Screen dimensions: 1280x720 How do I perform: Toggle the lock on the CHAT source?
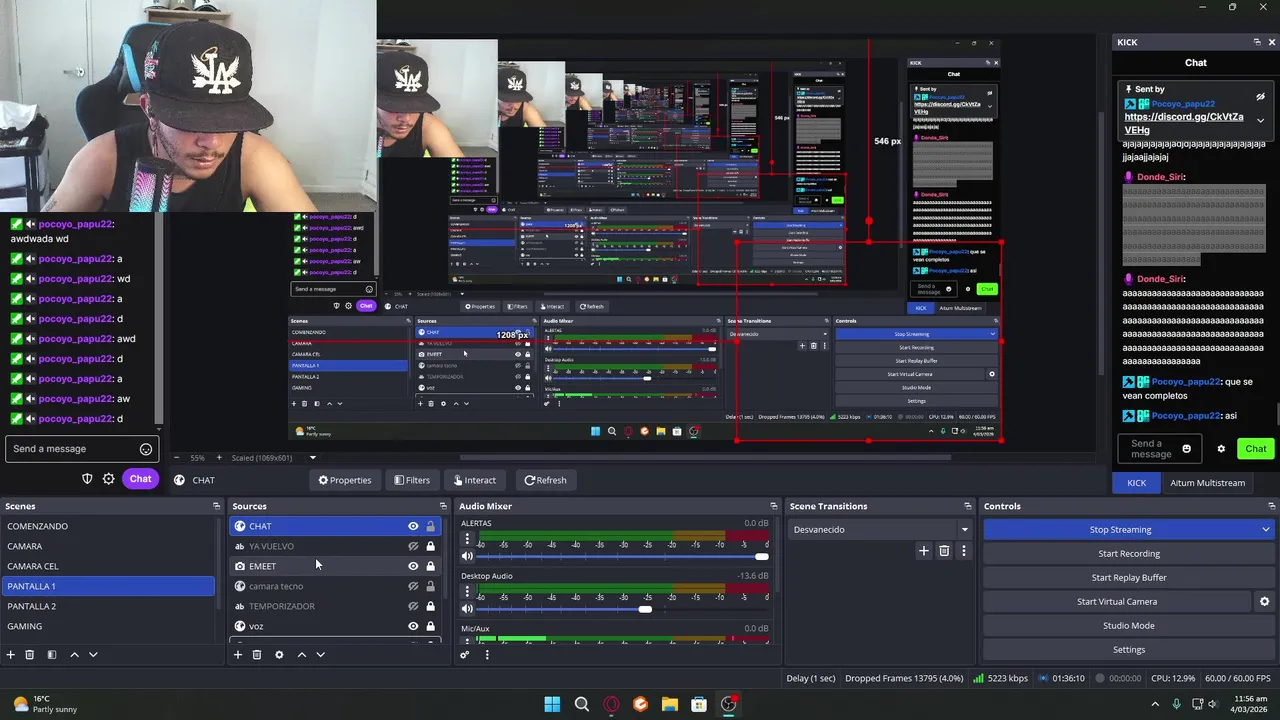(x=431, y=526)
